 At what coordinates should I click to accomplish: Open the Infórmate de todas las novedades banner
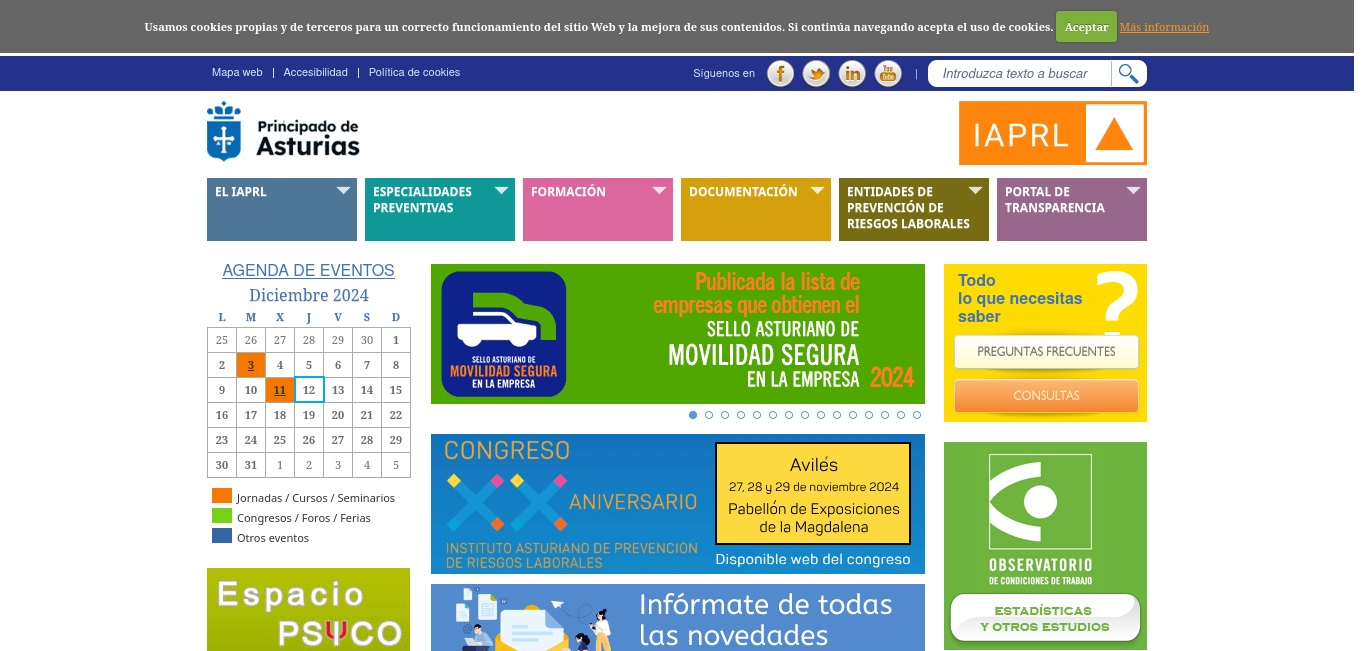[x=678, y=618]
